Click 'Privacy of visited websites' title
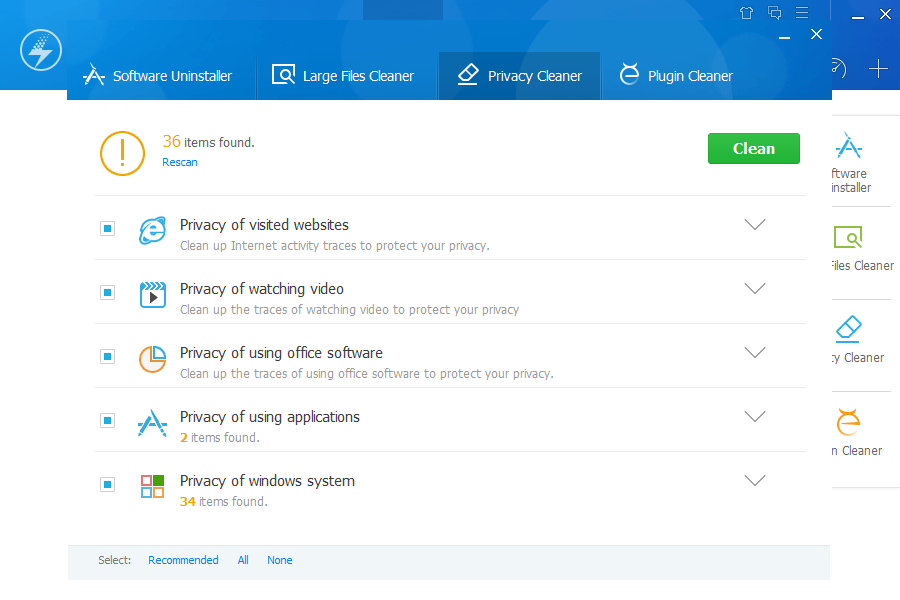The width and height of the screenshot is (900, 600). click(265, 224)
